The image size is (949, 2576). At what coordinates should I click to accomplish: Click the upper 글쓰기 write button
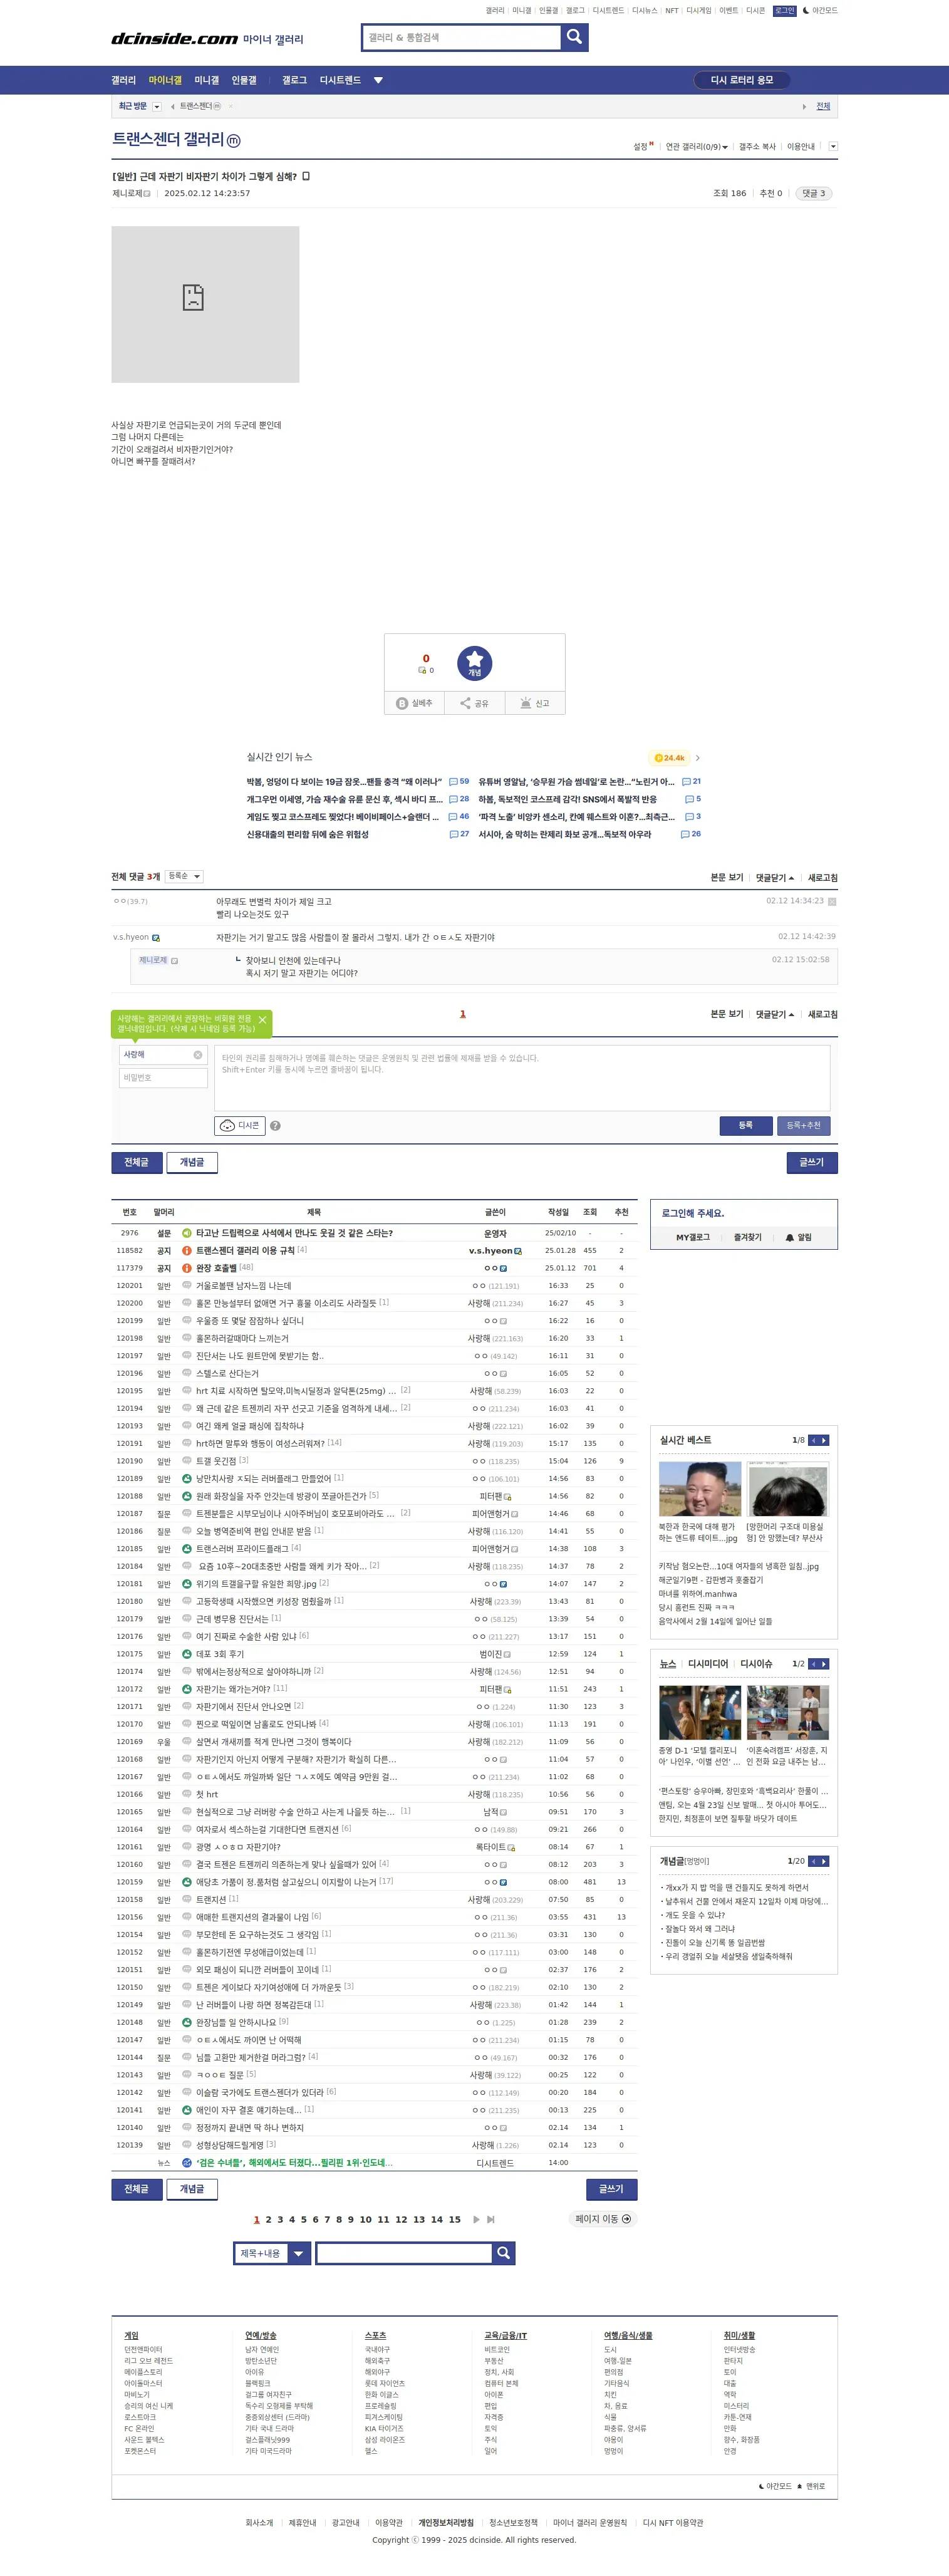[x=812, y=1163]
